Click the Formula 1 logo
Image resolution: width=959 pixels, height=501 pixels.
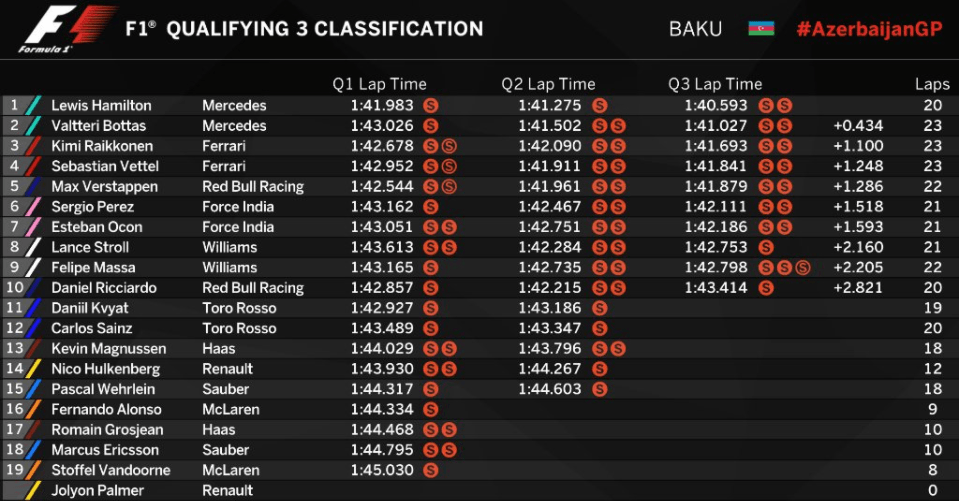66,29
